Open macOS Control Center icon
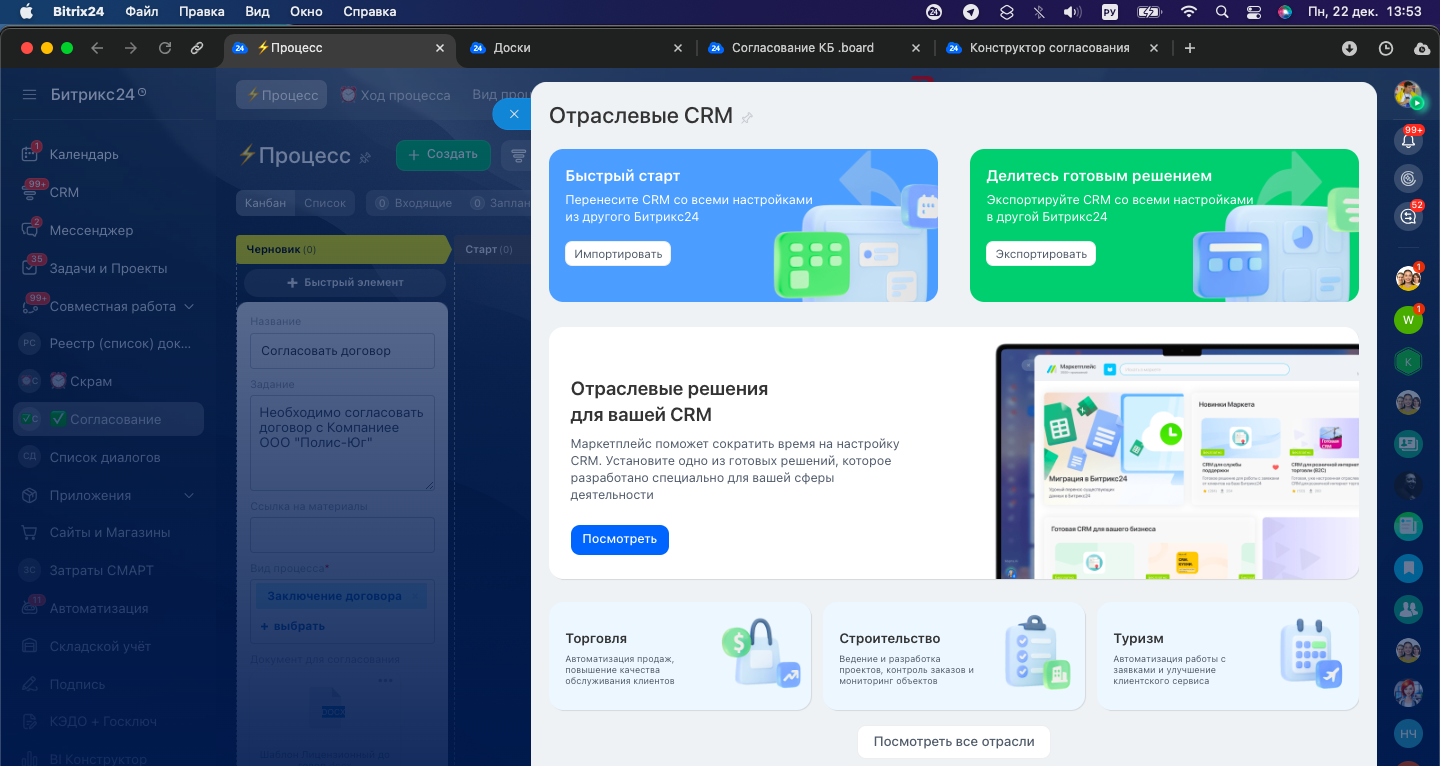 click(1254, 12)
